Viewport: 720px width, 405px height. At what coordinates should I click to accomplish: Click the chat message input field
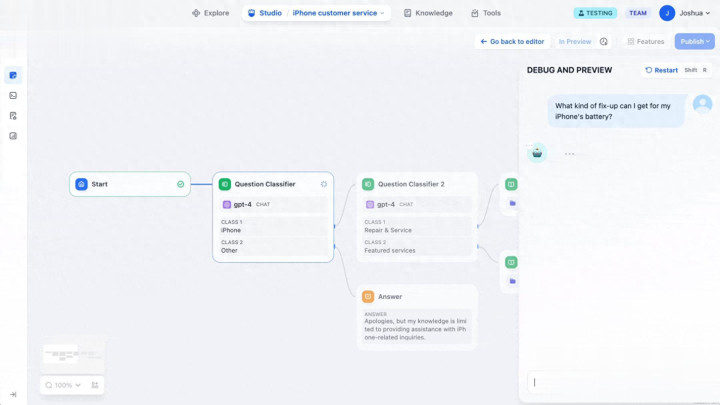[x=619, y=381]
